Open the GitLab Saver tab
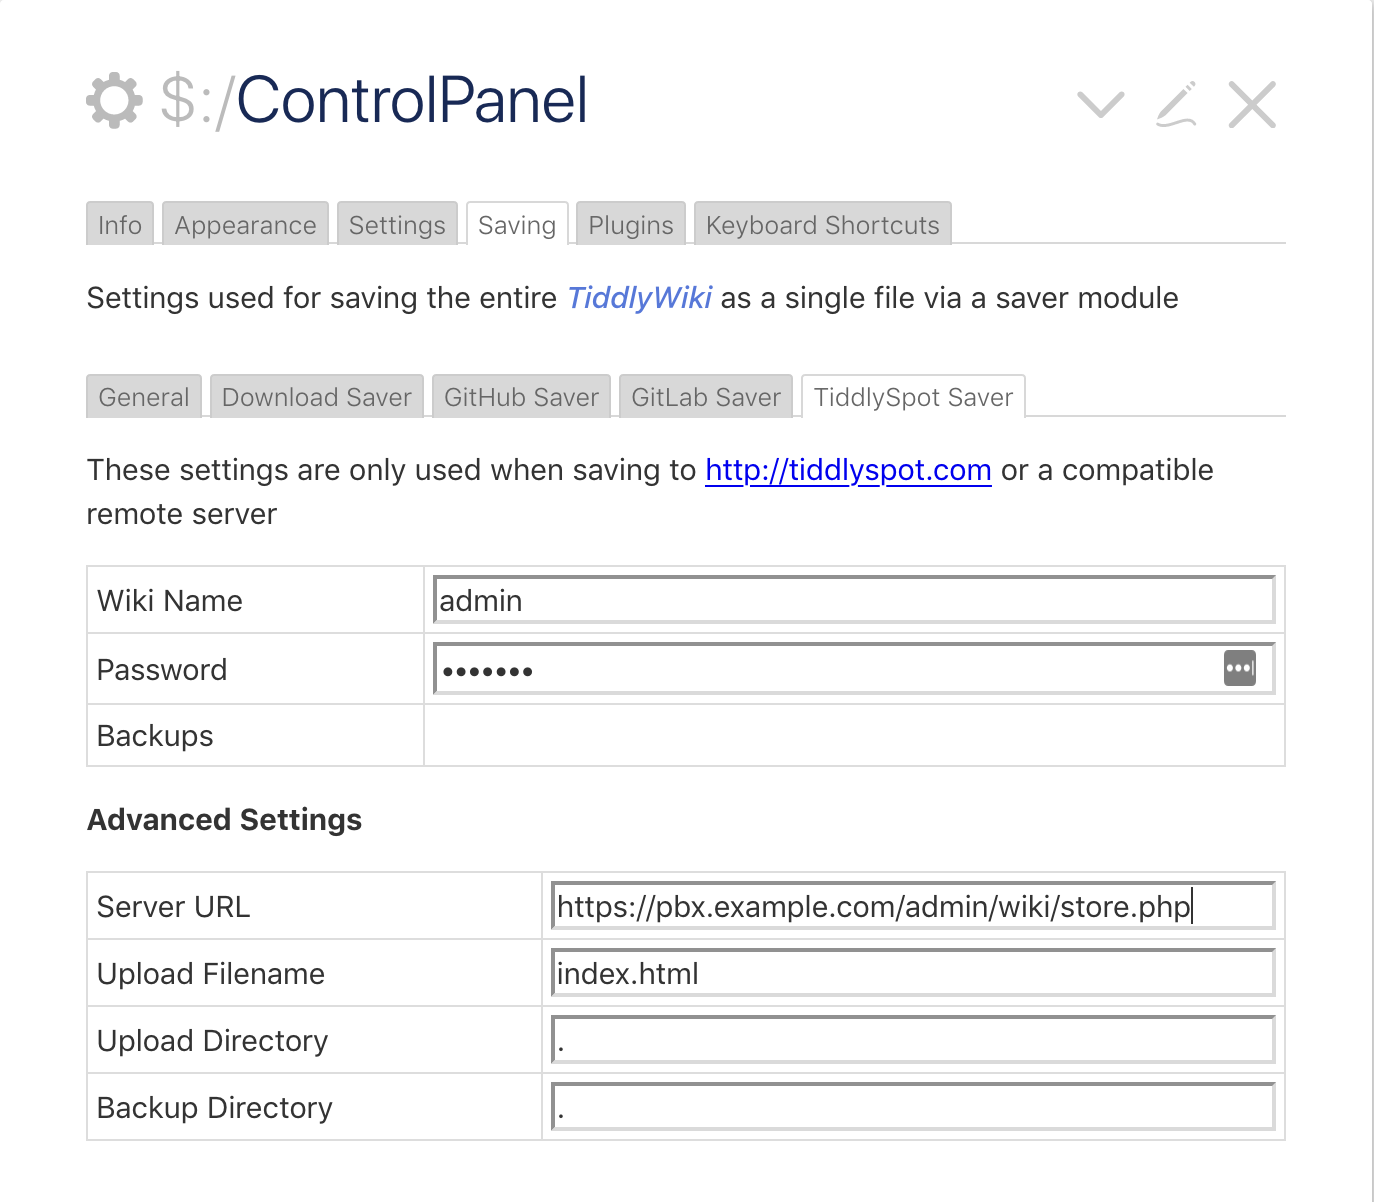This screenshot has width=1374, height=1202. tap(706, 396)
